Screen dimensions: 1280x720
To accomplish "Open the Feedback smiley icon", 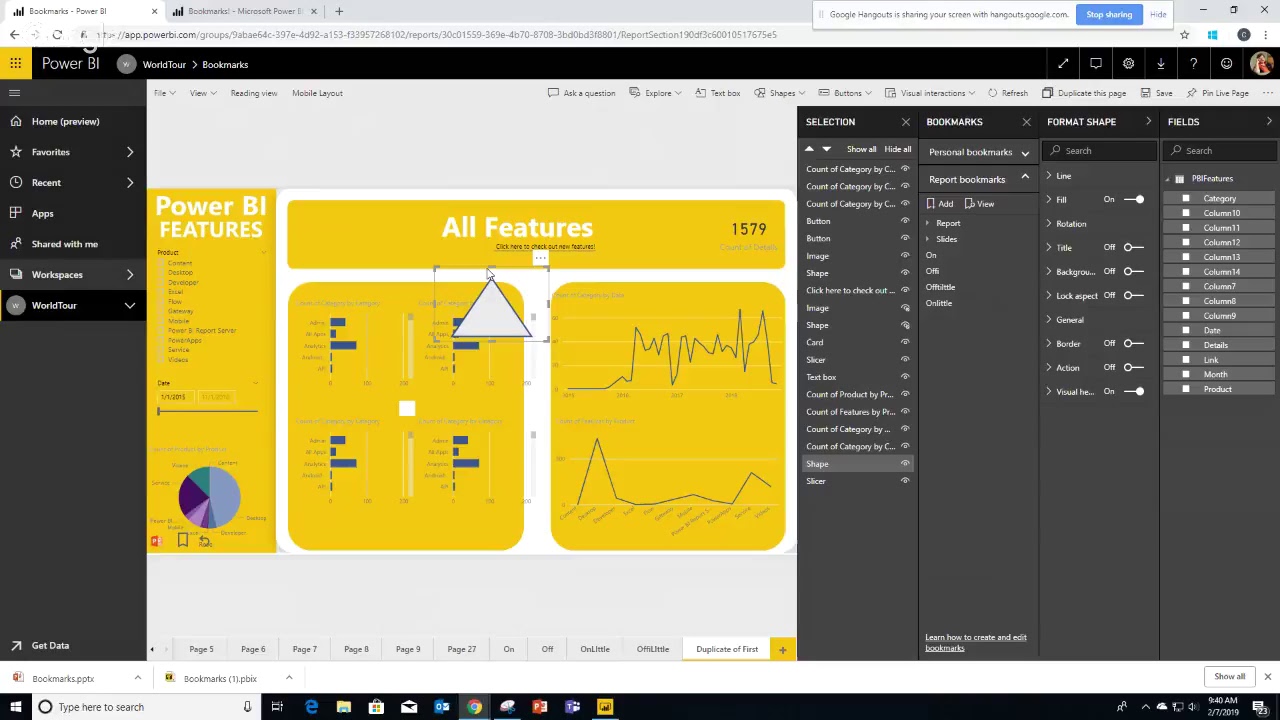I will click(1226, 64).
